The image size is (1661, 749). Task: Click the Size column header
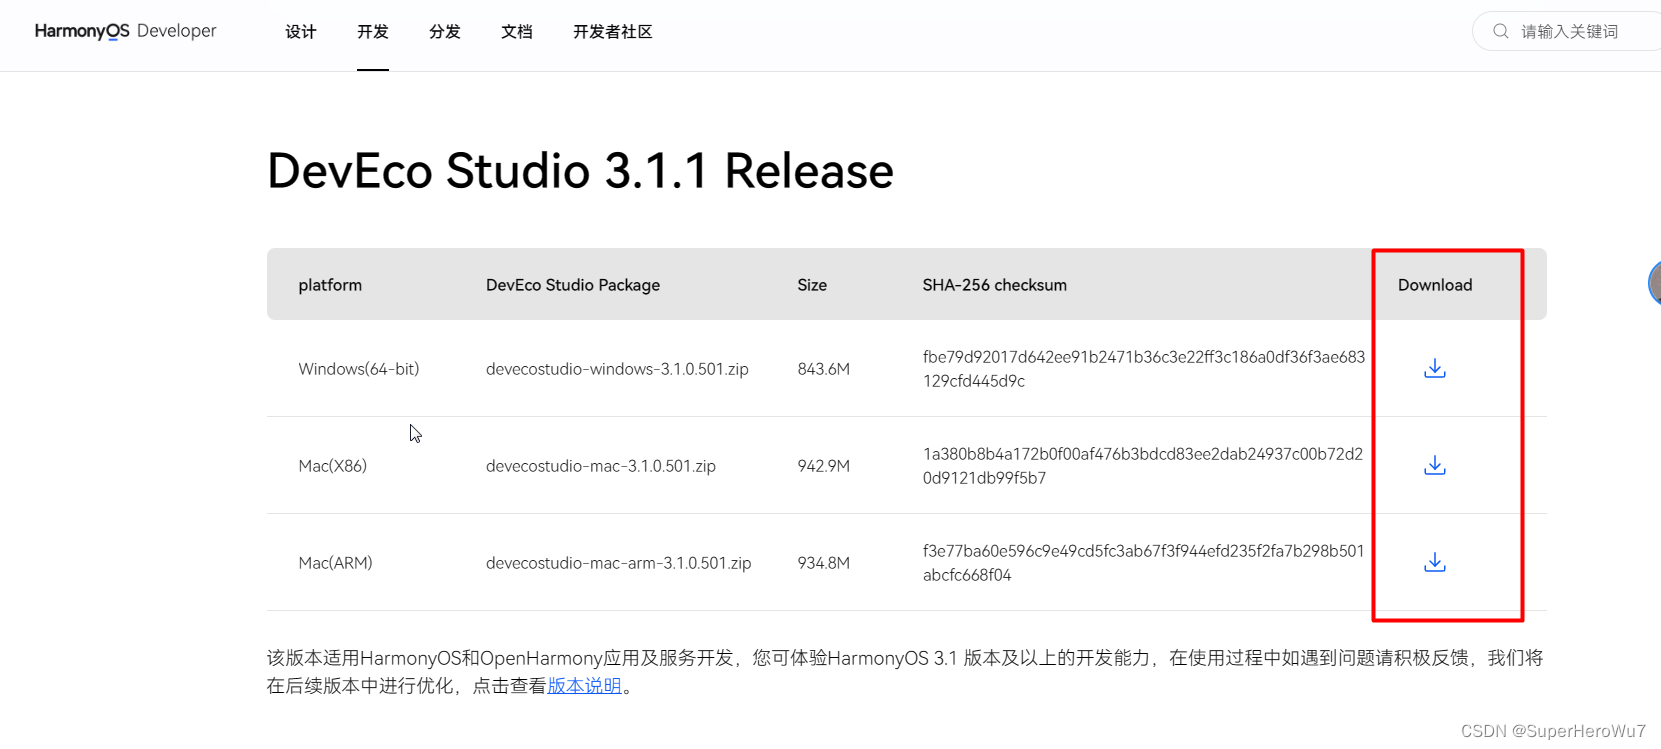(x=812, y=285)
